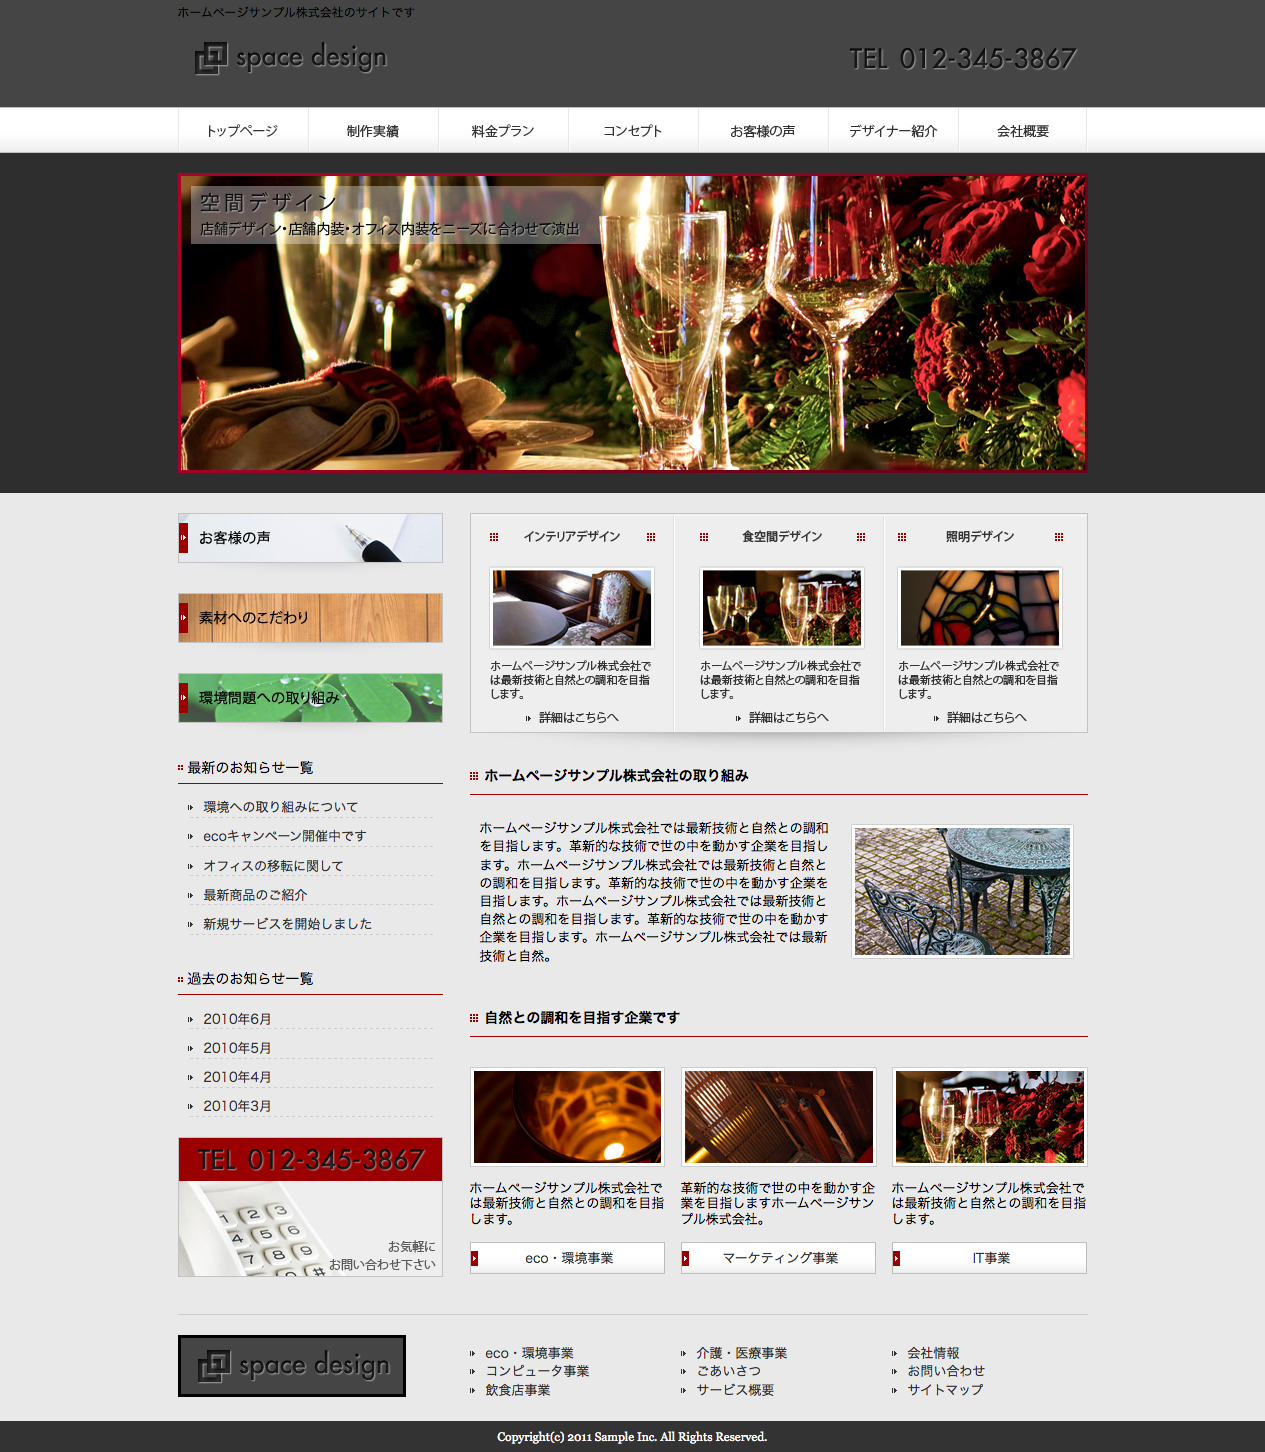Click the telephone contact banner image
Image resolution: width=1265 pixels, height=1452 pixels.
pos(310,1207)
